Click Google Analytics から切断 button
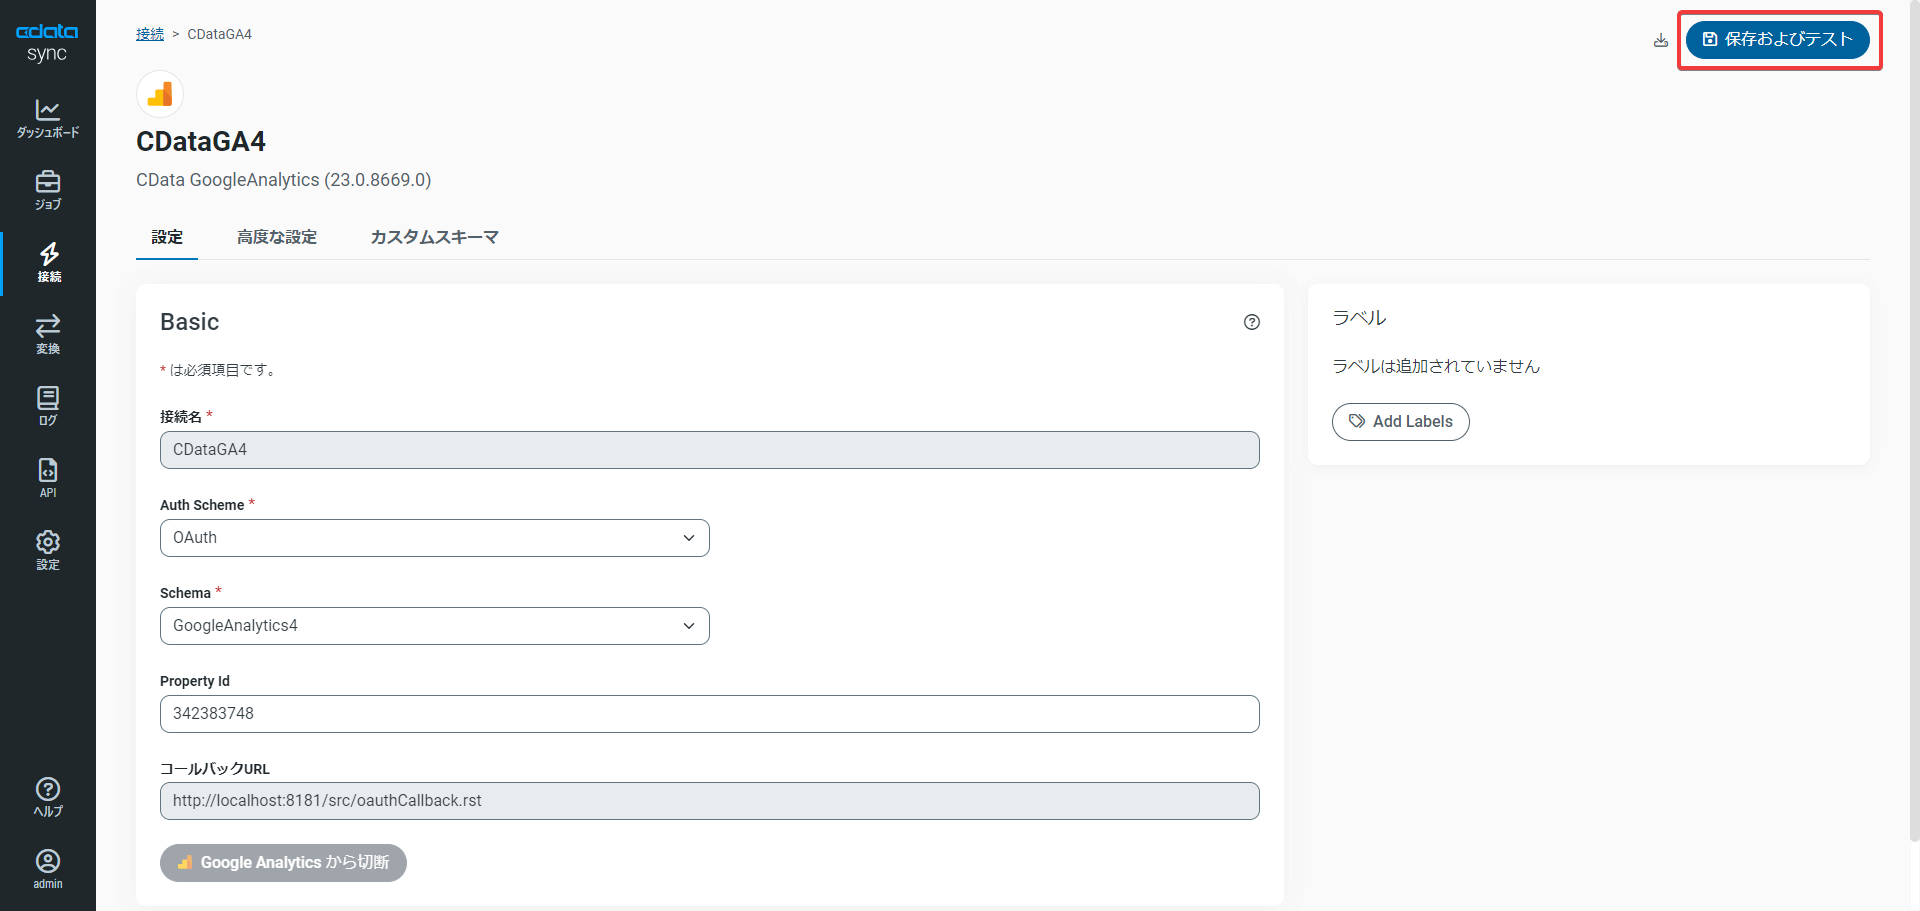1920x911 pixels. (x=283, y=863)
